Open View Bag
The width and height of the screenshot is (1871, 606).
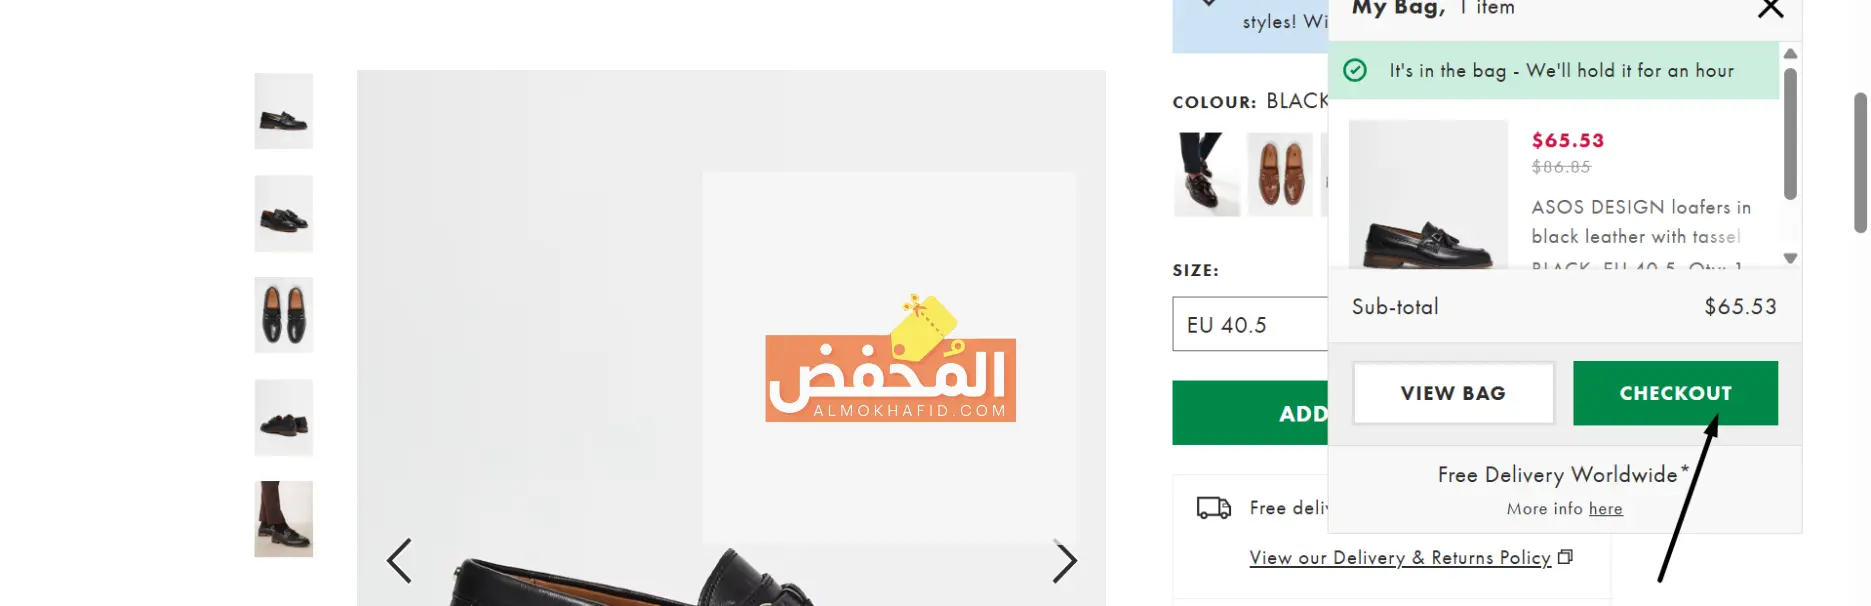click(1453, 393)
